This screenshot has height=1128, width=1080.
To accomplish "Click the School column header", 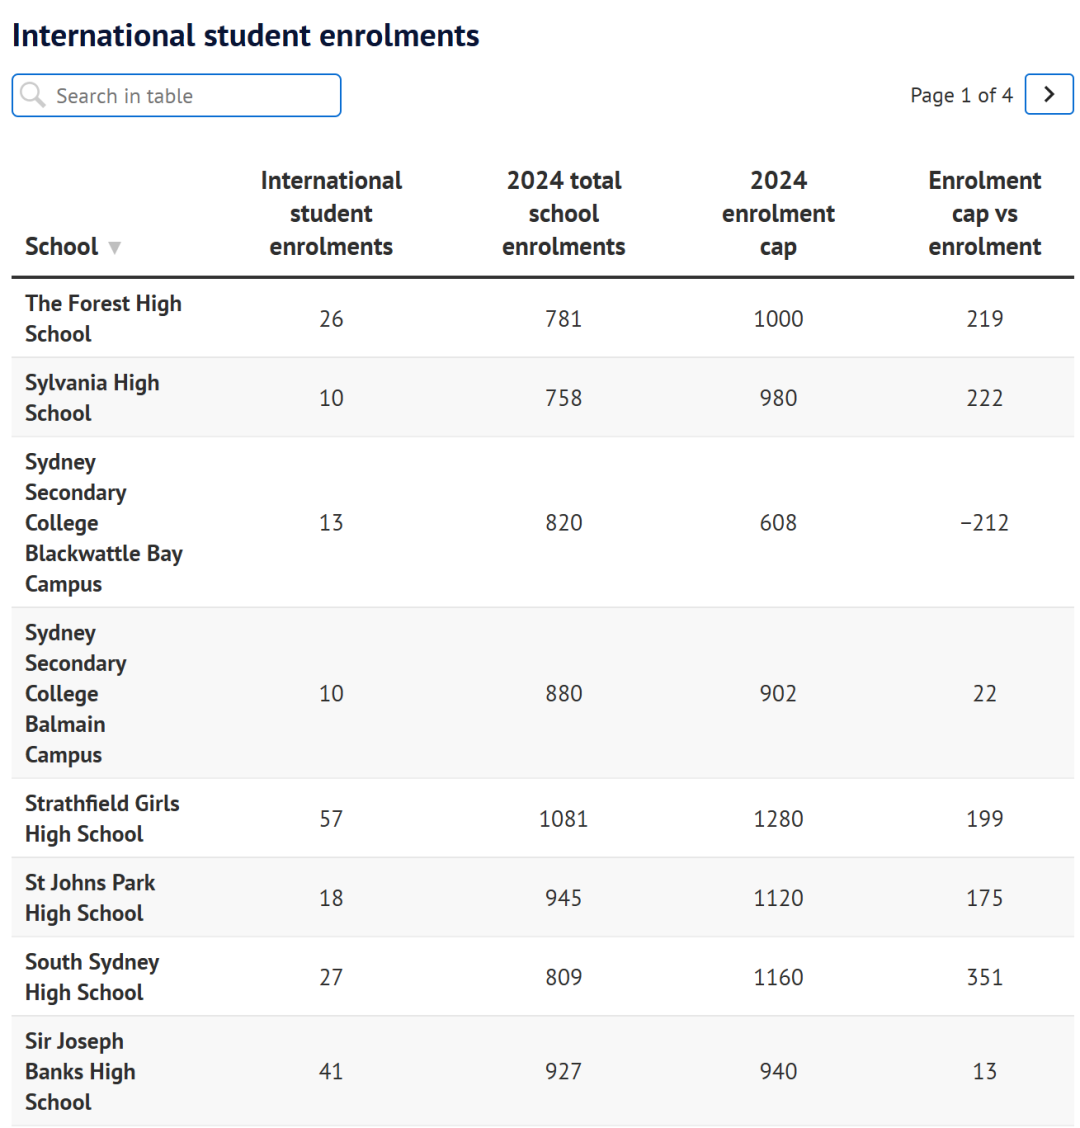I will pos(62,247).
